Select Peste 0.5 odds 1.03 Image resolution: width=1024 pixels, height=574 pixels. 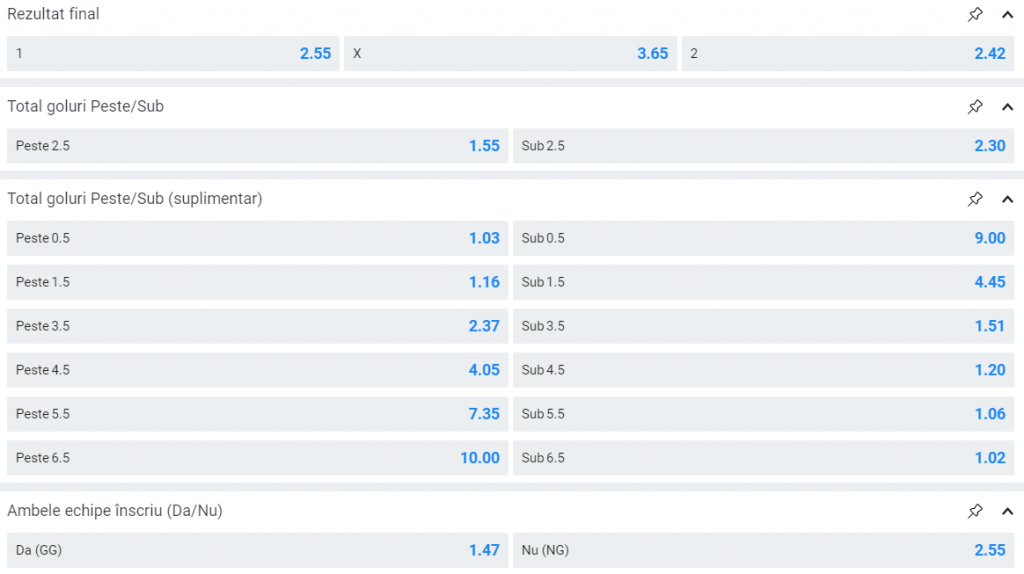[257, 238]
